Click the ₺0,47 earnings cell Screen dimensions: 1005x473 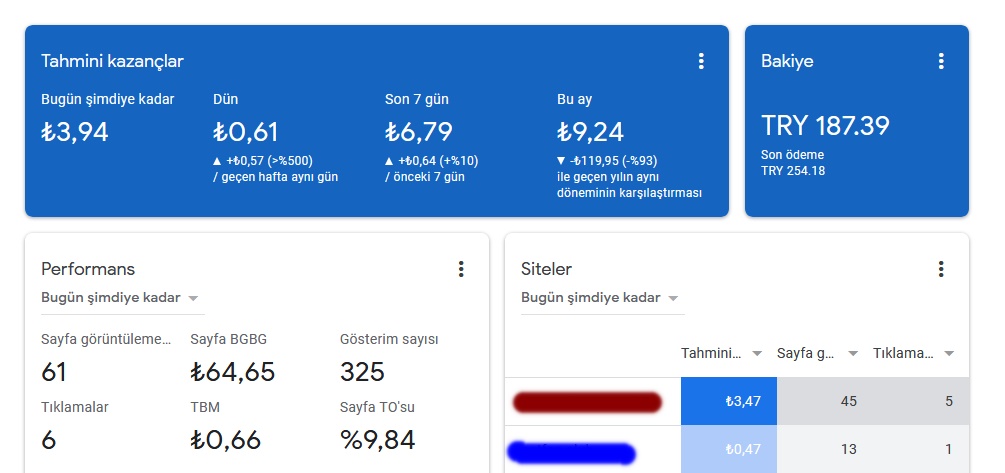729,449
